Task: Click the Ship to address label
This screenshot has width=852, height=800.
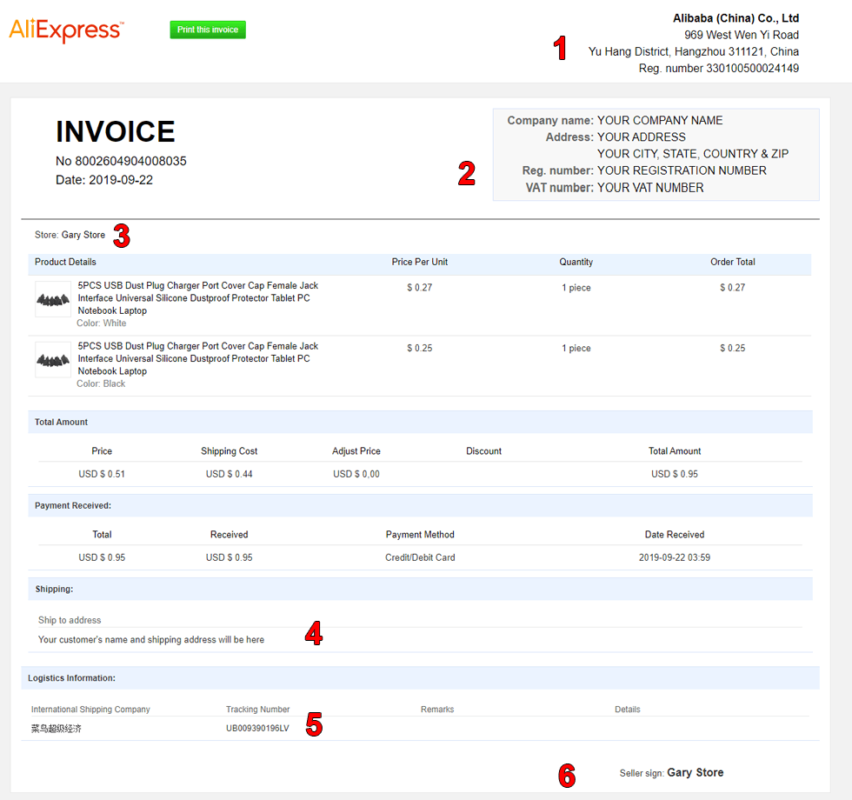Action: [x=70, y=620]
